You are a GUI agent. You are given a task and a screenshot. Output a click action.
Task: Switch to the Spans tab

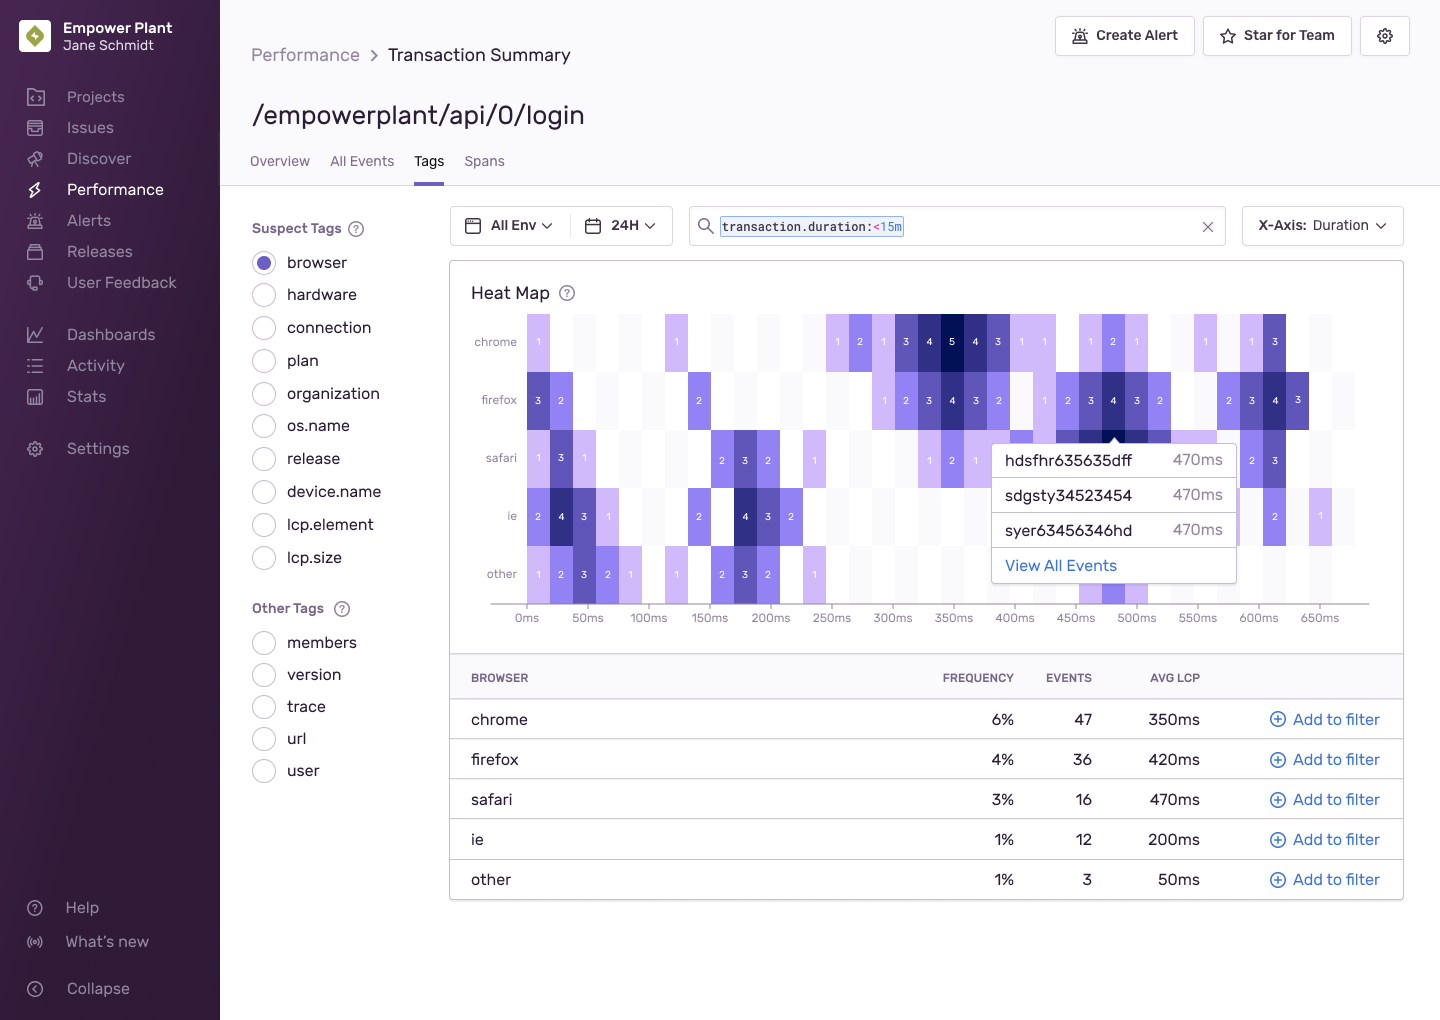pos(484,162)
